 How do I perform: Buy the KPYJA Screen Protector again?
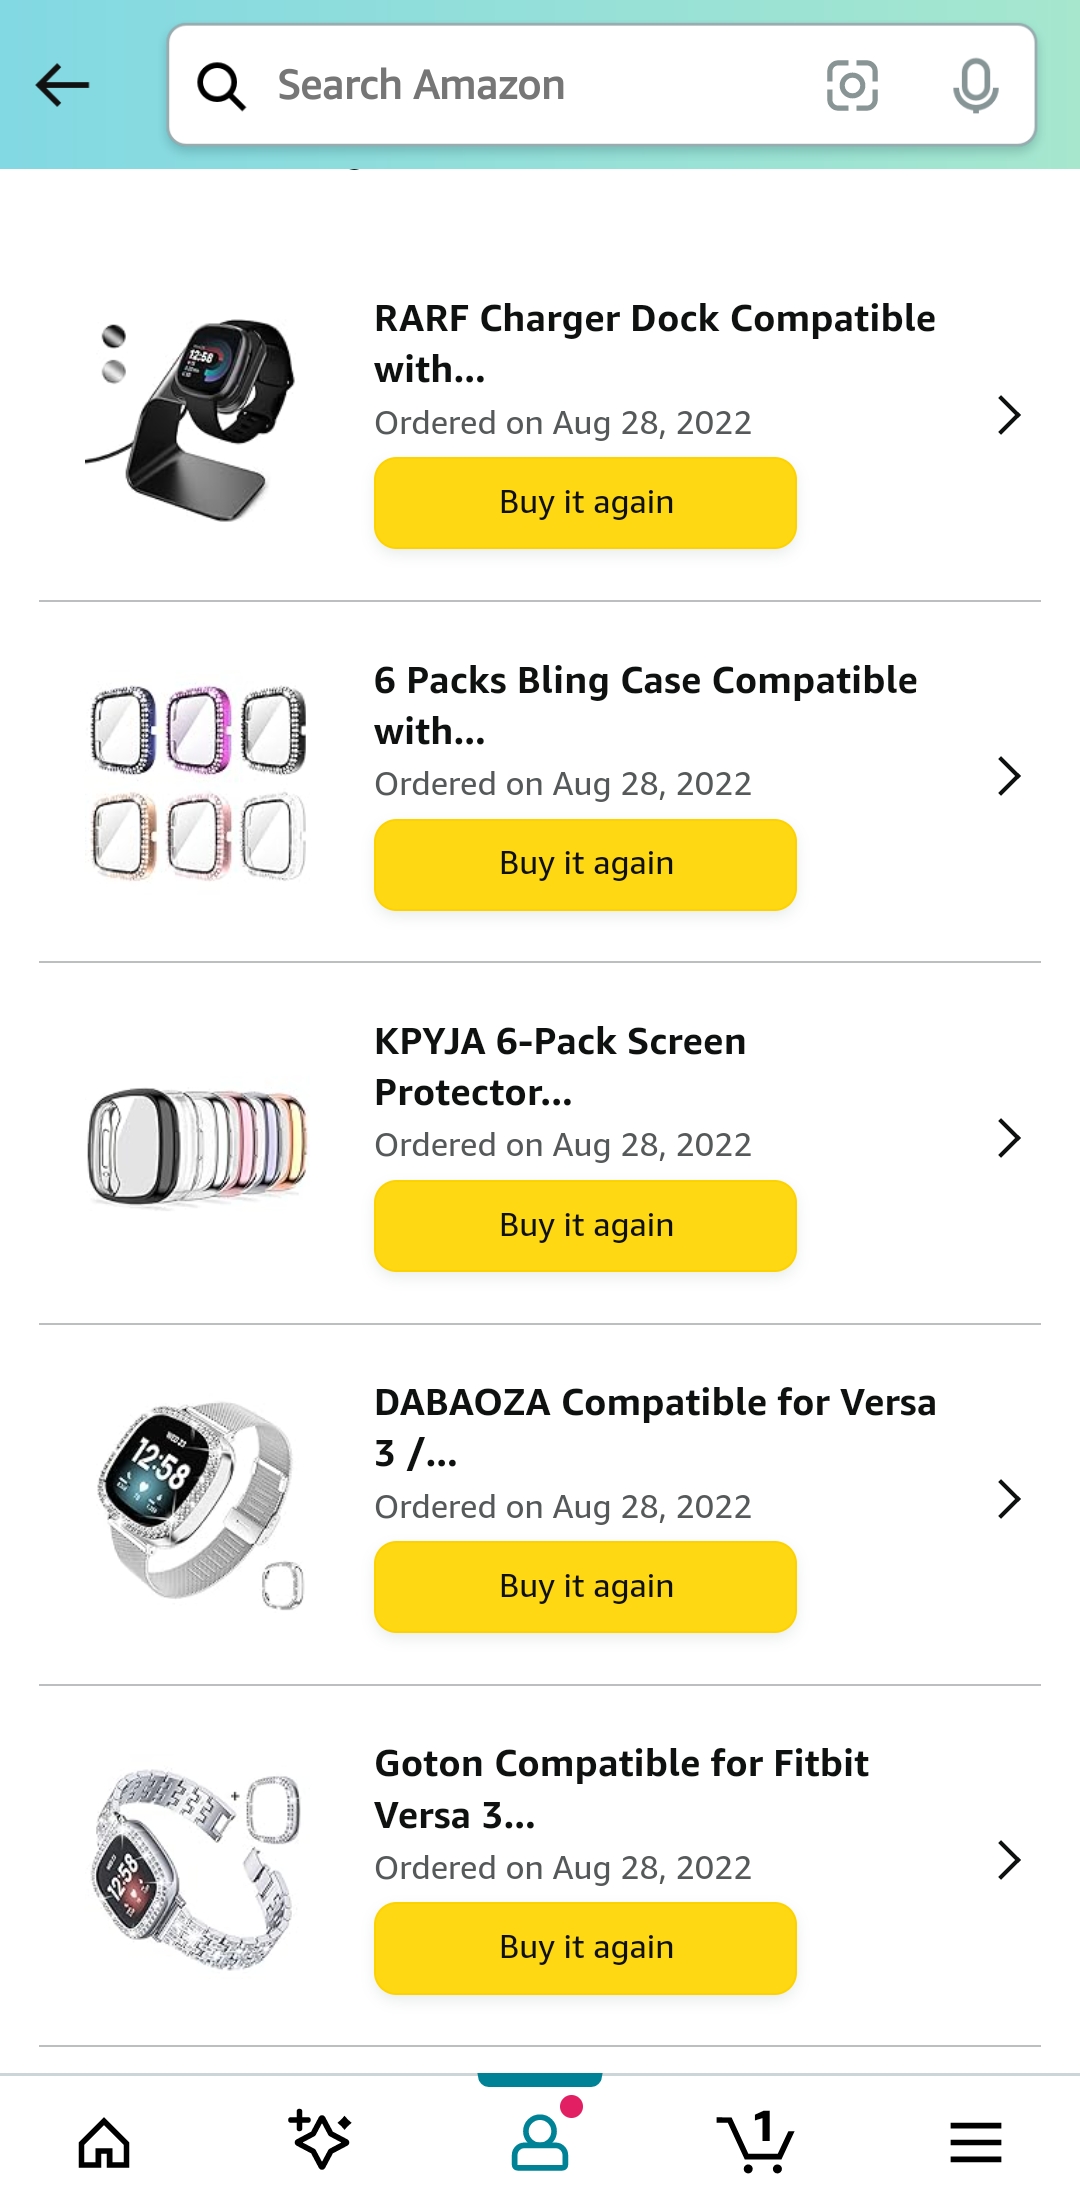tap(585, 1226)
